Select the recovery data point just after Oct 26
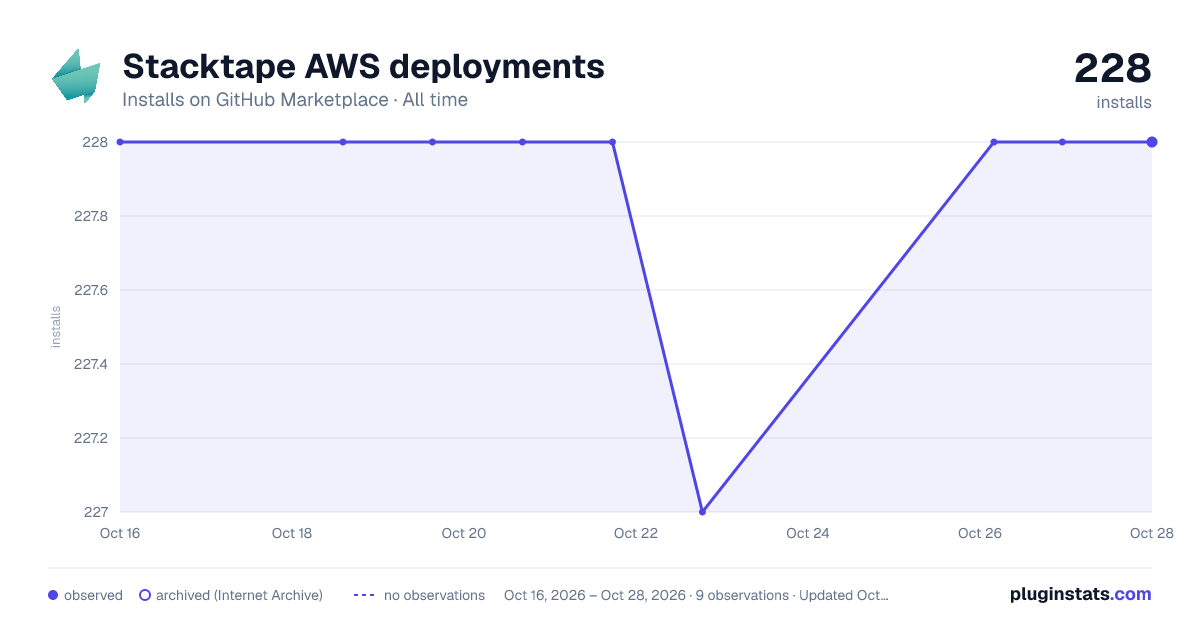This screenshot has width=1200, height=630. pyautogui.click(x=994, y=142)
